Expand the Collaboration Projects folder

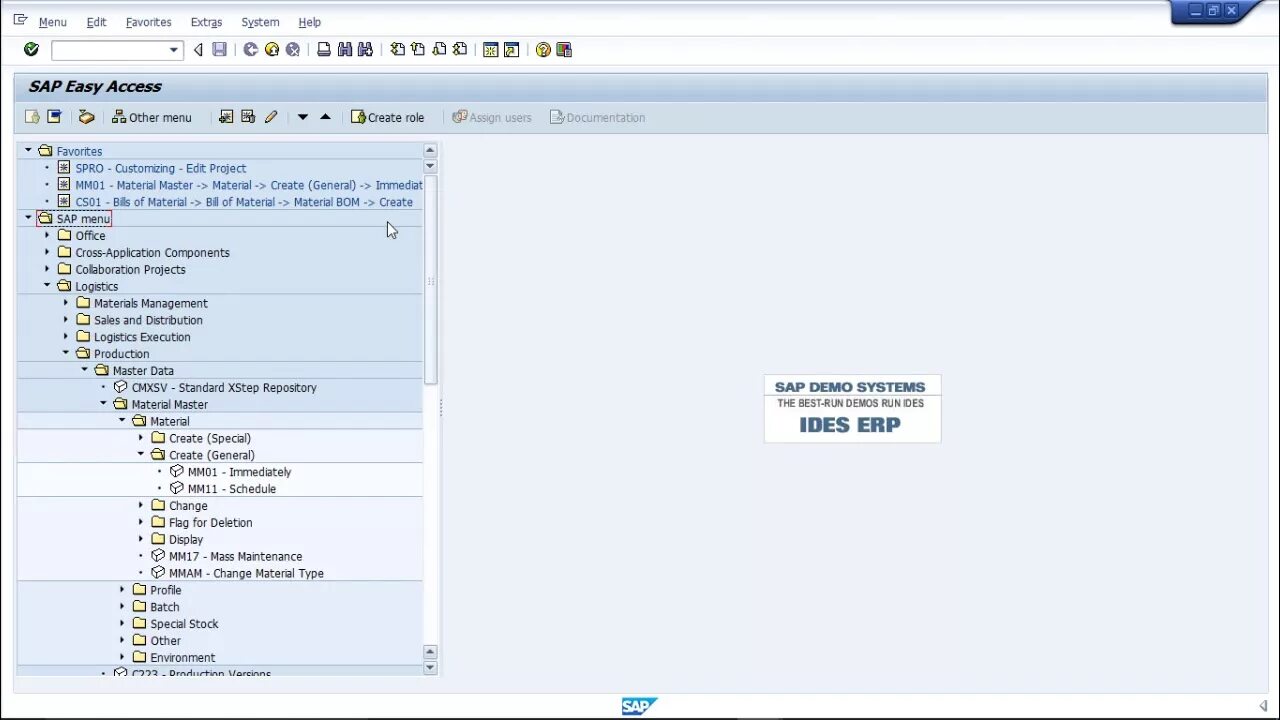pyautogui.click(x=47, y=269)
